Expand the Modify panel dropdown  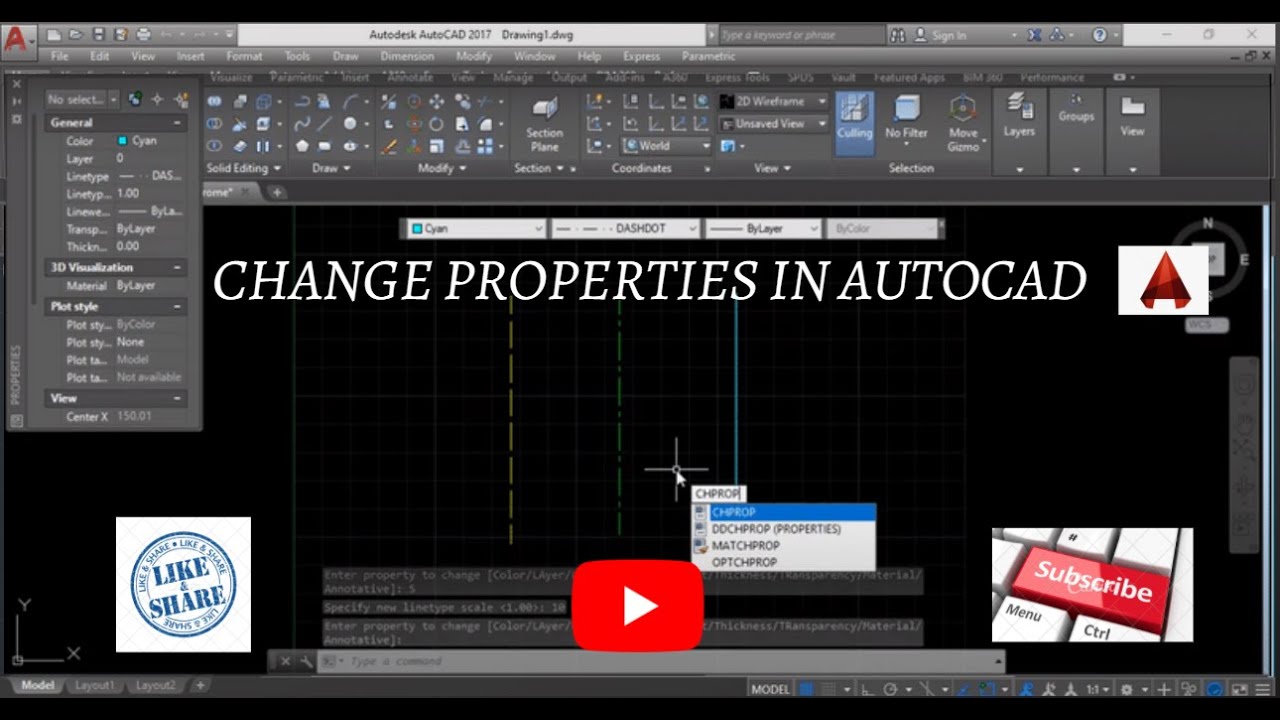(x=441, y=168)
